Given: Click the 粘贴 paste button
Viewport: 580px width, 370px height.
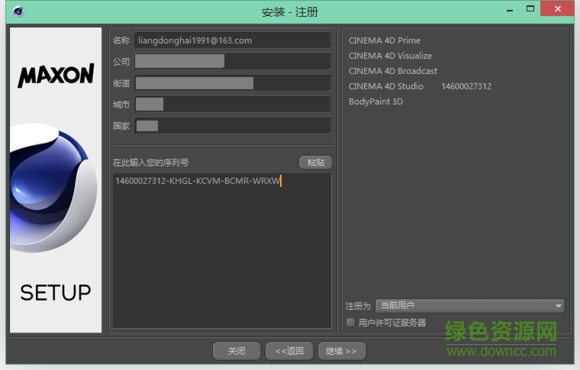Looking at the screenshot, I should tap(316, 162).
